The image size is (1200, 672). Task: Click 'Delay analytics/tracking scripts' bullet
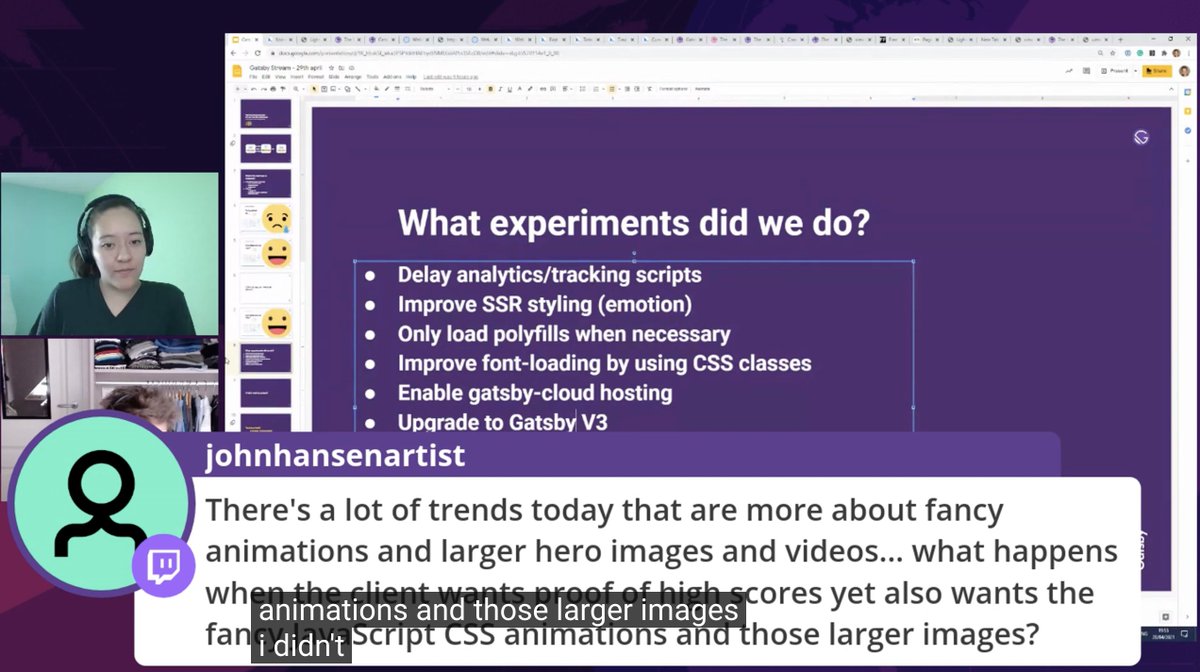[x=550, y=275]
